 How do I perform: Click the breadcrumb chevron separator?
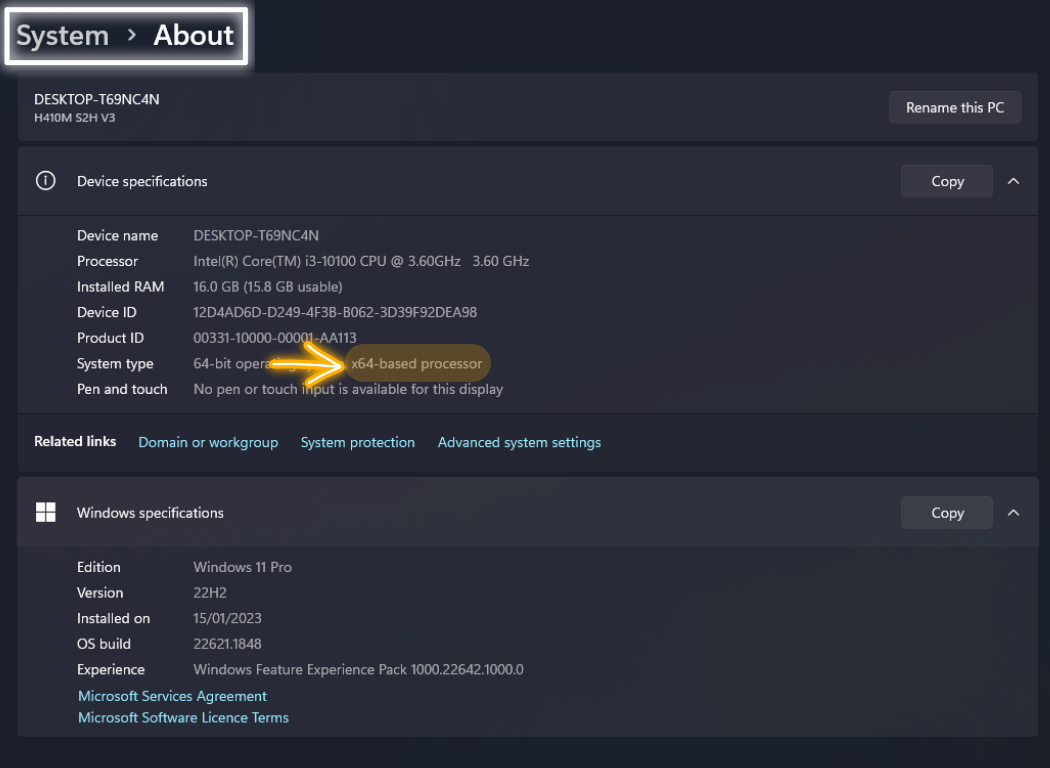[x=131, y=36]
